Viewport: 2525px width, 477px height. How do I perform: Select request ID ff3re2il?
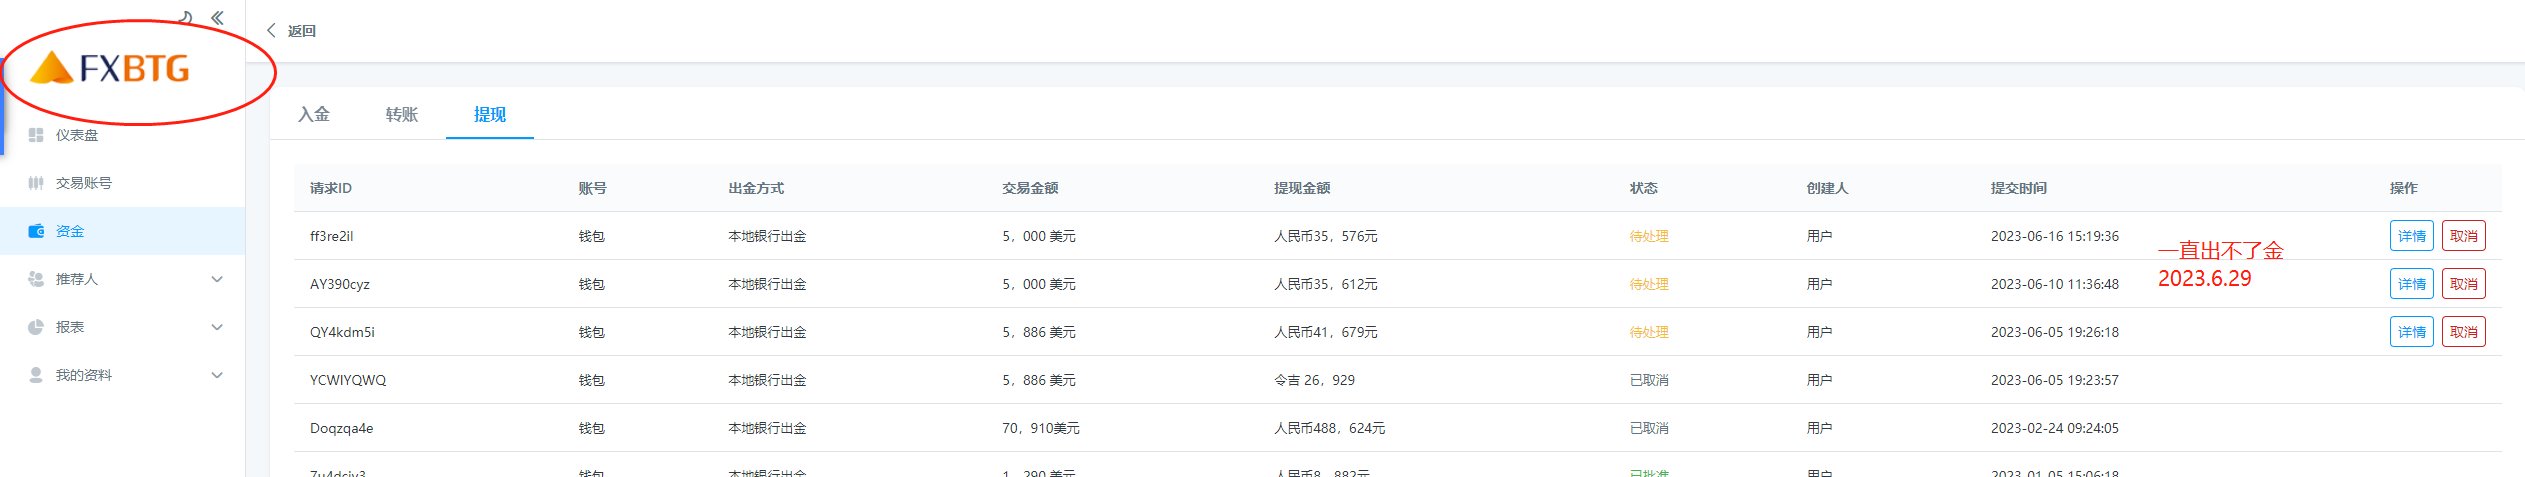coord(332,236)
